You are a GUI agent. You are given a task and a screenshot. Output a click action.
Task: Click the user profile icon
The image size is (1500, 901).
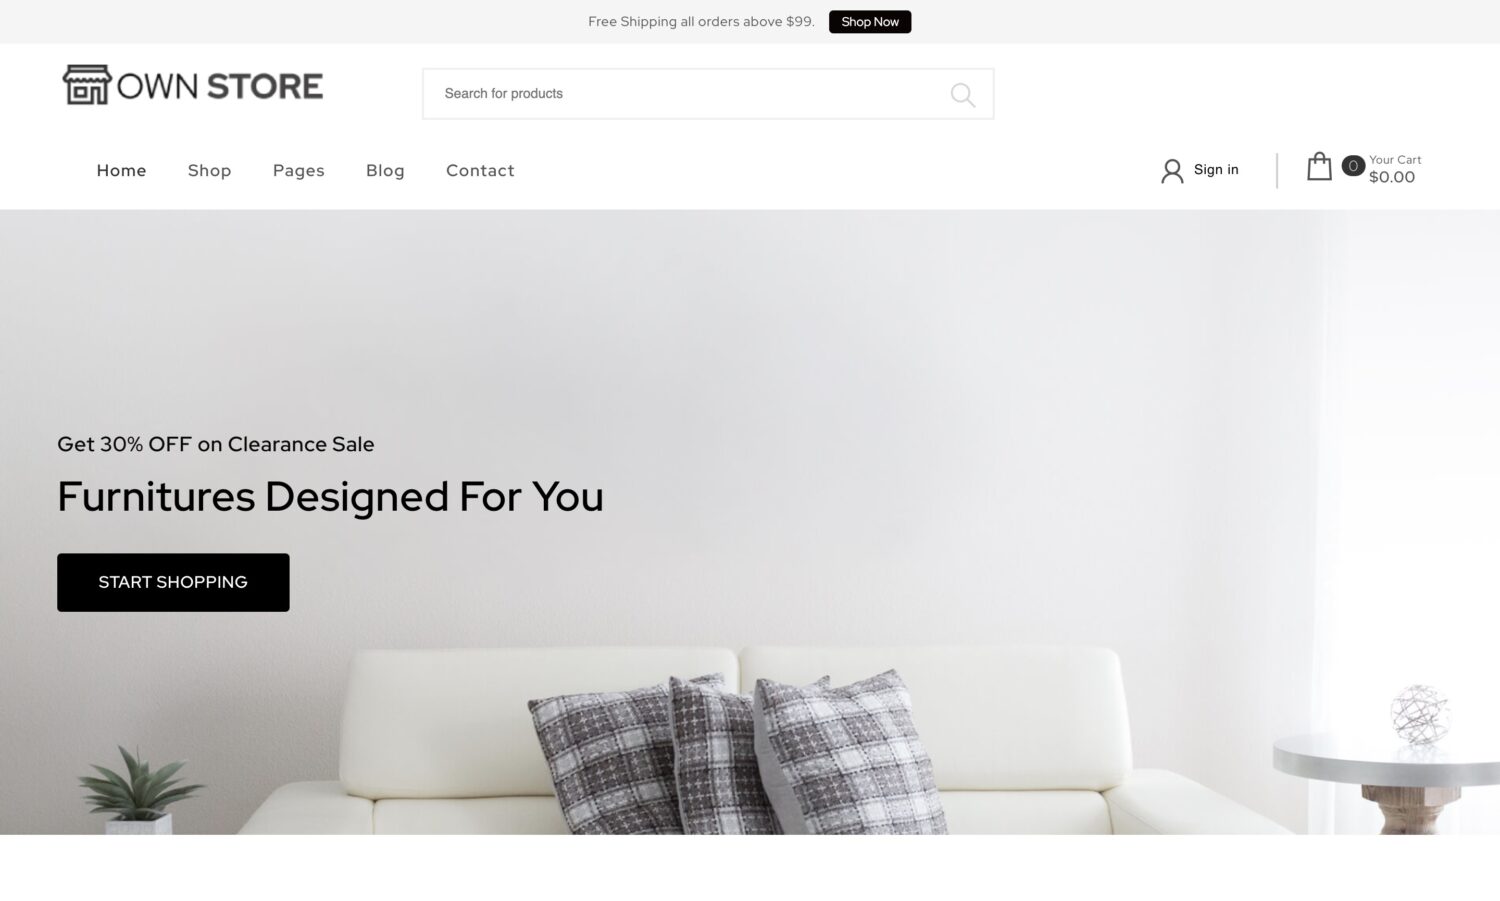click(x=1172, y=171)
